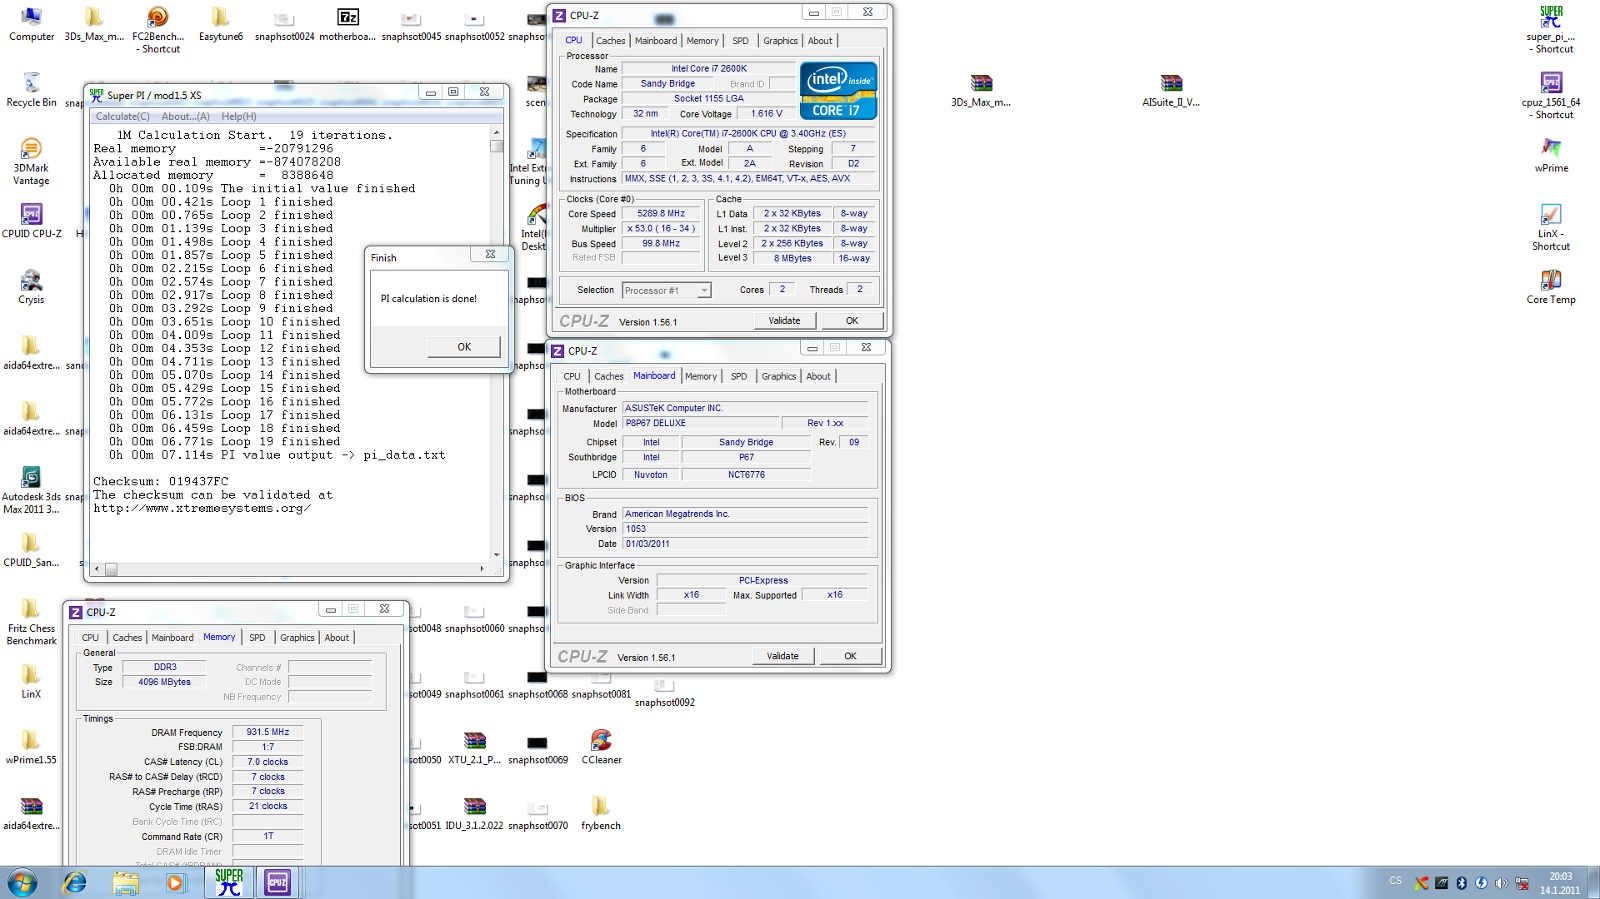Screen dimensions: 1600x899
Task: Open the Recycle Bin icon
Action: click(x=31, y=90)
